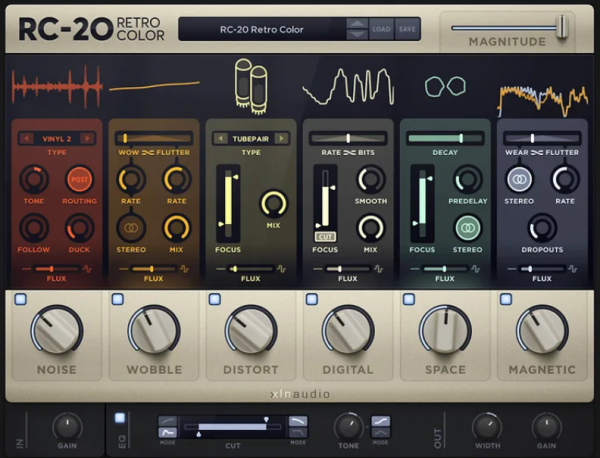600x458 pixels.
Task: Click the POST routing button
Action: click(x=80, y=179)
